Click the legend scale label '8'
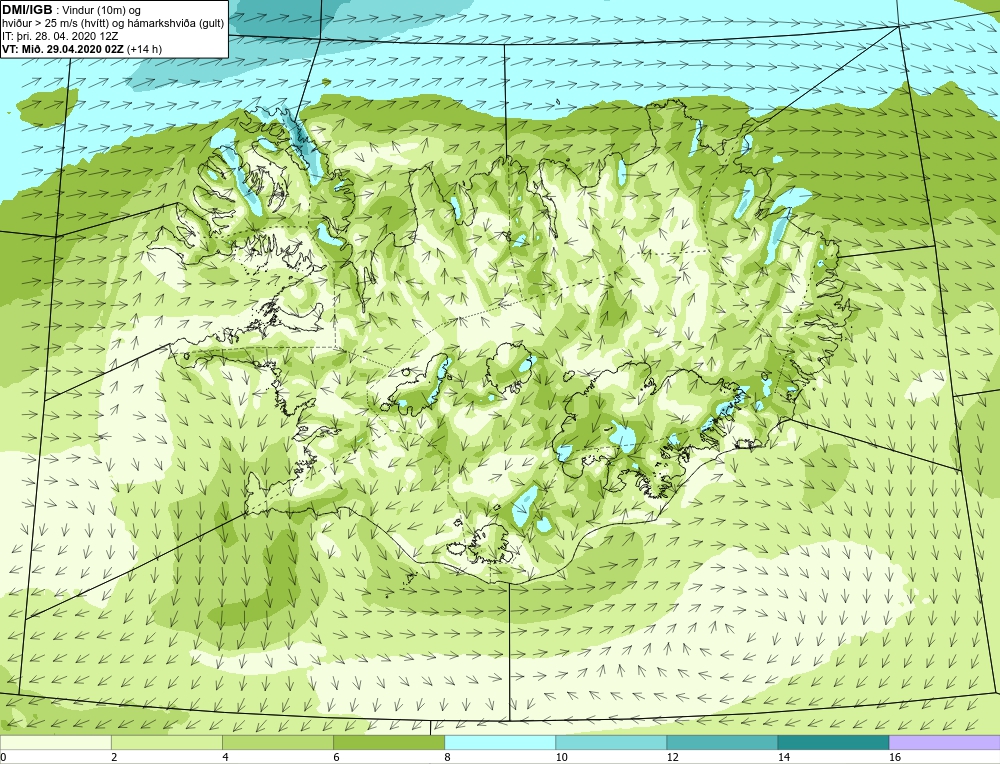This screenshot has width=1000, height=764. point(447,757)
